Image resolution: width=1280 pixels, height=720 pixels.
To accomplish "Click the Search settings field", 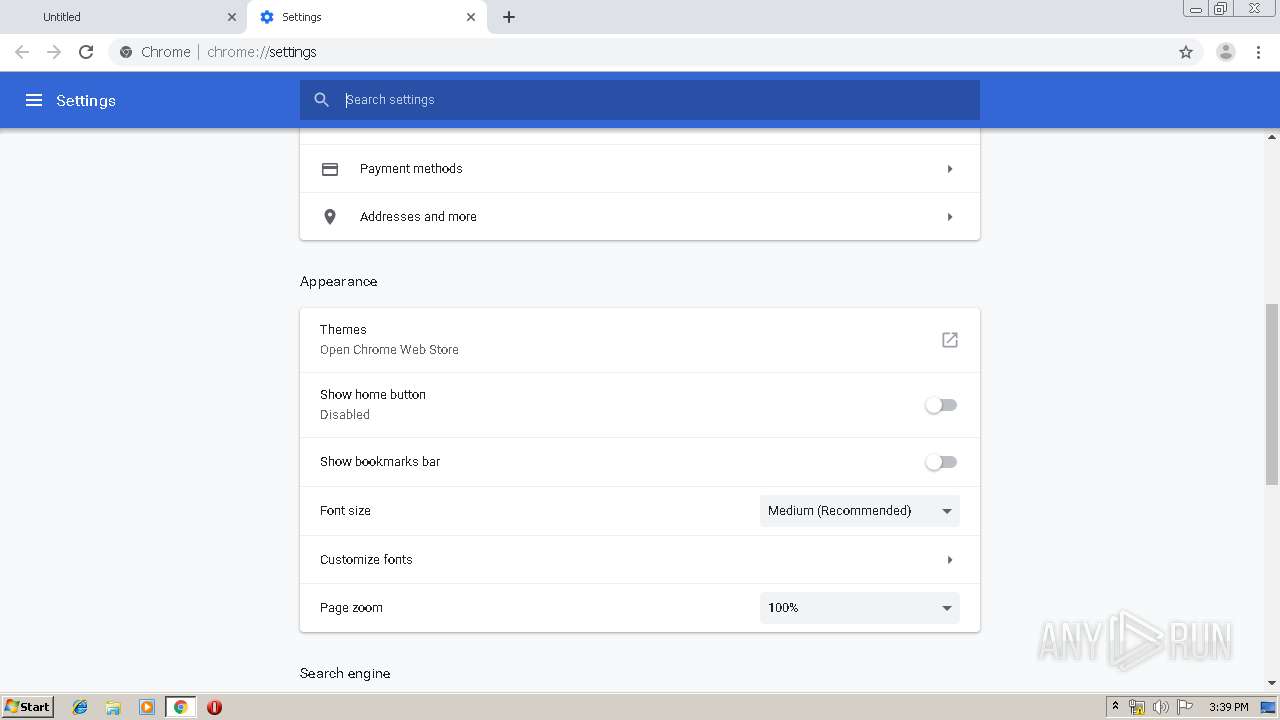I will (x=640, y=100).
